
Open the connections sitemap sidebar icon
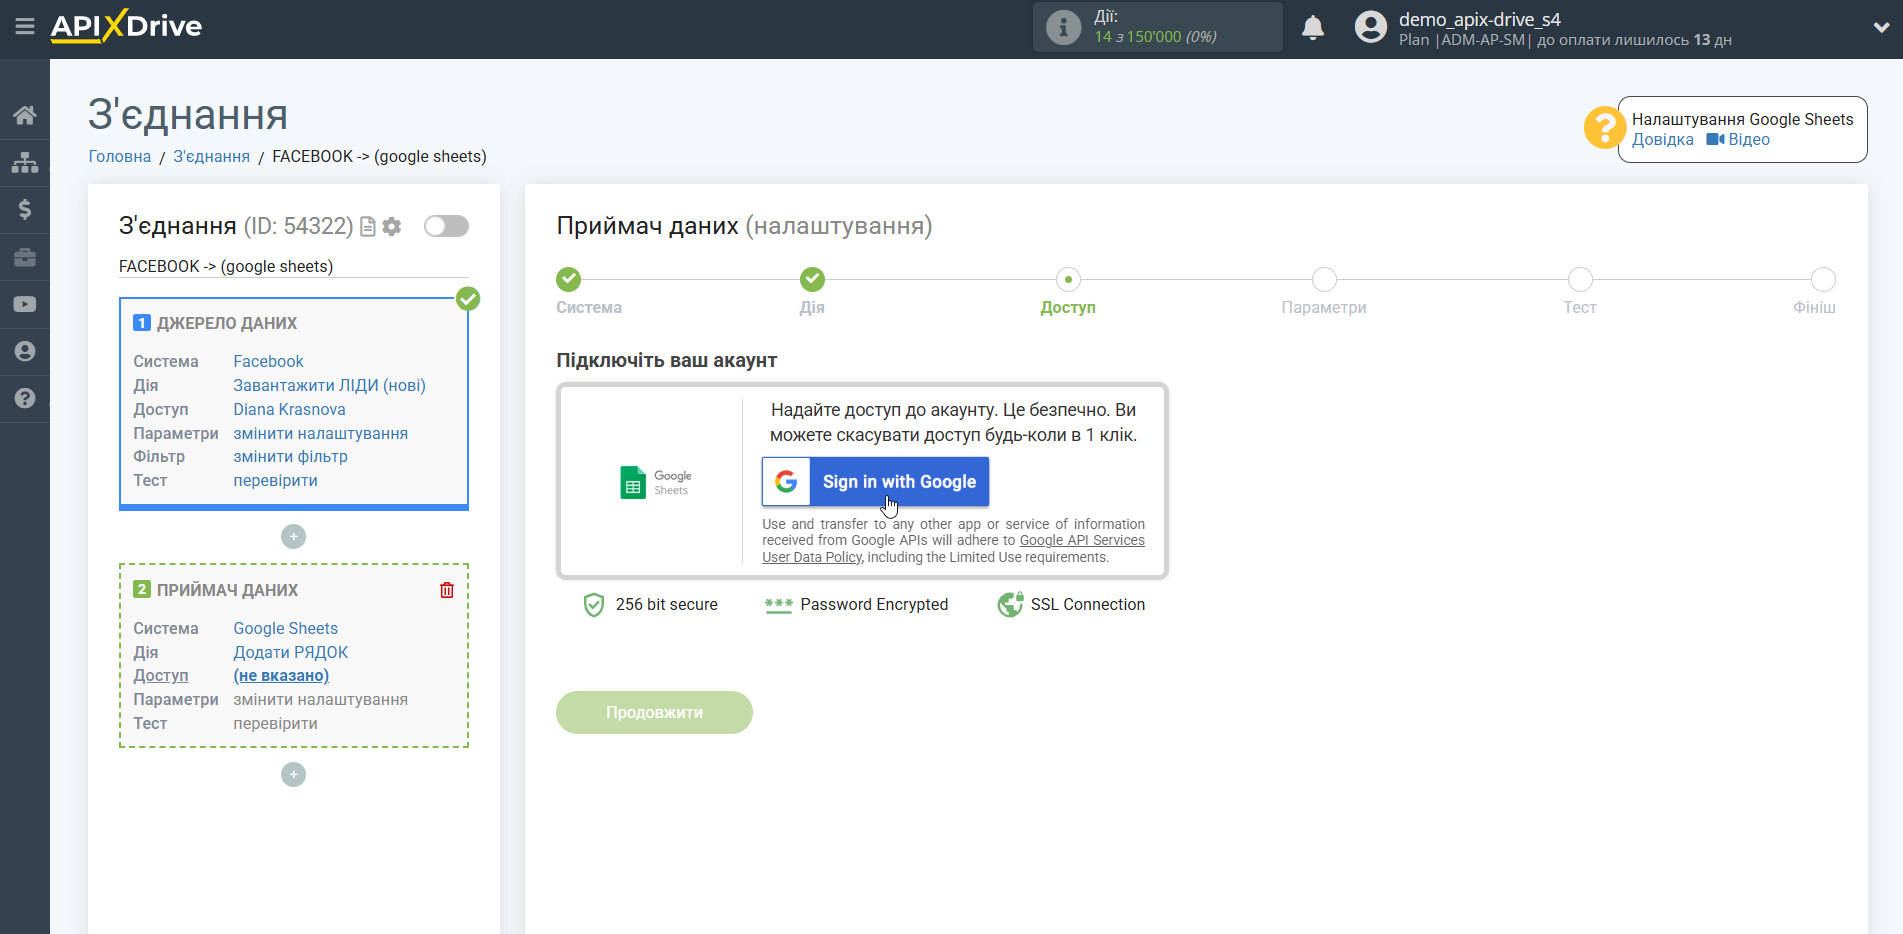[25, 162]
